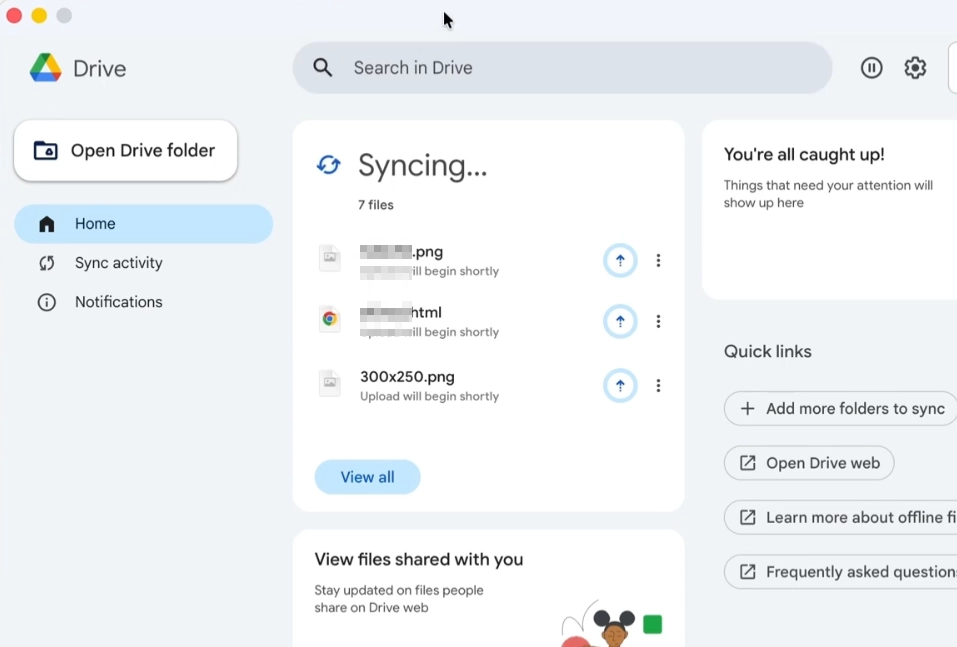
Task: Click upload arrow for the html file
Action: click(620, 321)
